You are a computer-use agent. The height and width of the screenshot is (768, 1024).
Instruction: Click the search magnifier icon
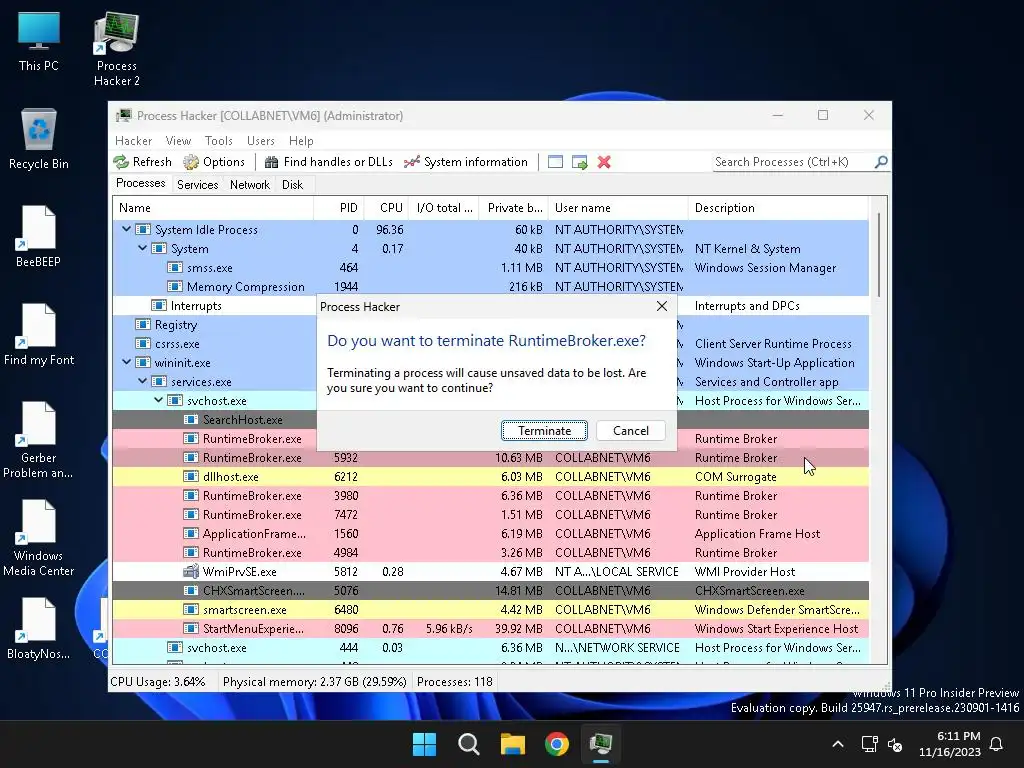[x=881, y=161]
